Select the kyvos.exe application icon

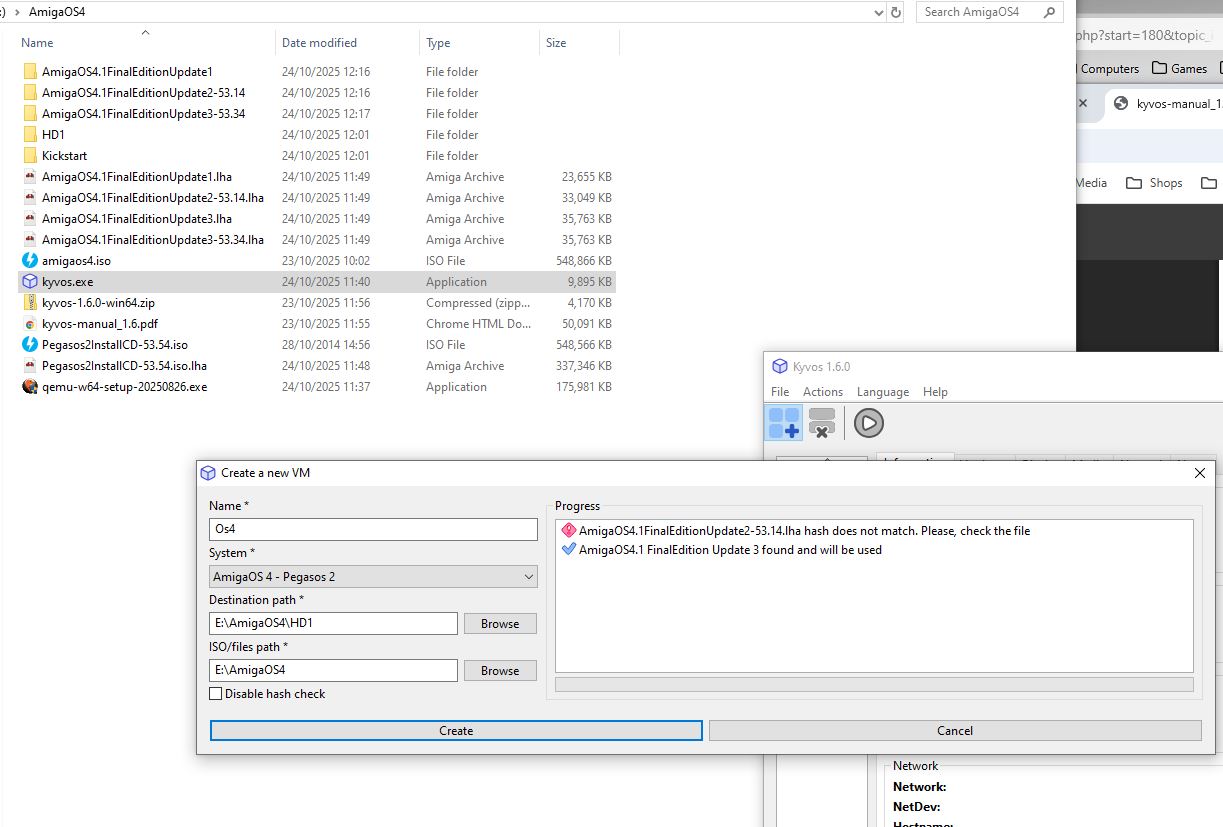(30, 282)
